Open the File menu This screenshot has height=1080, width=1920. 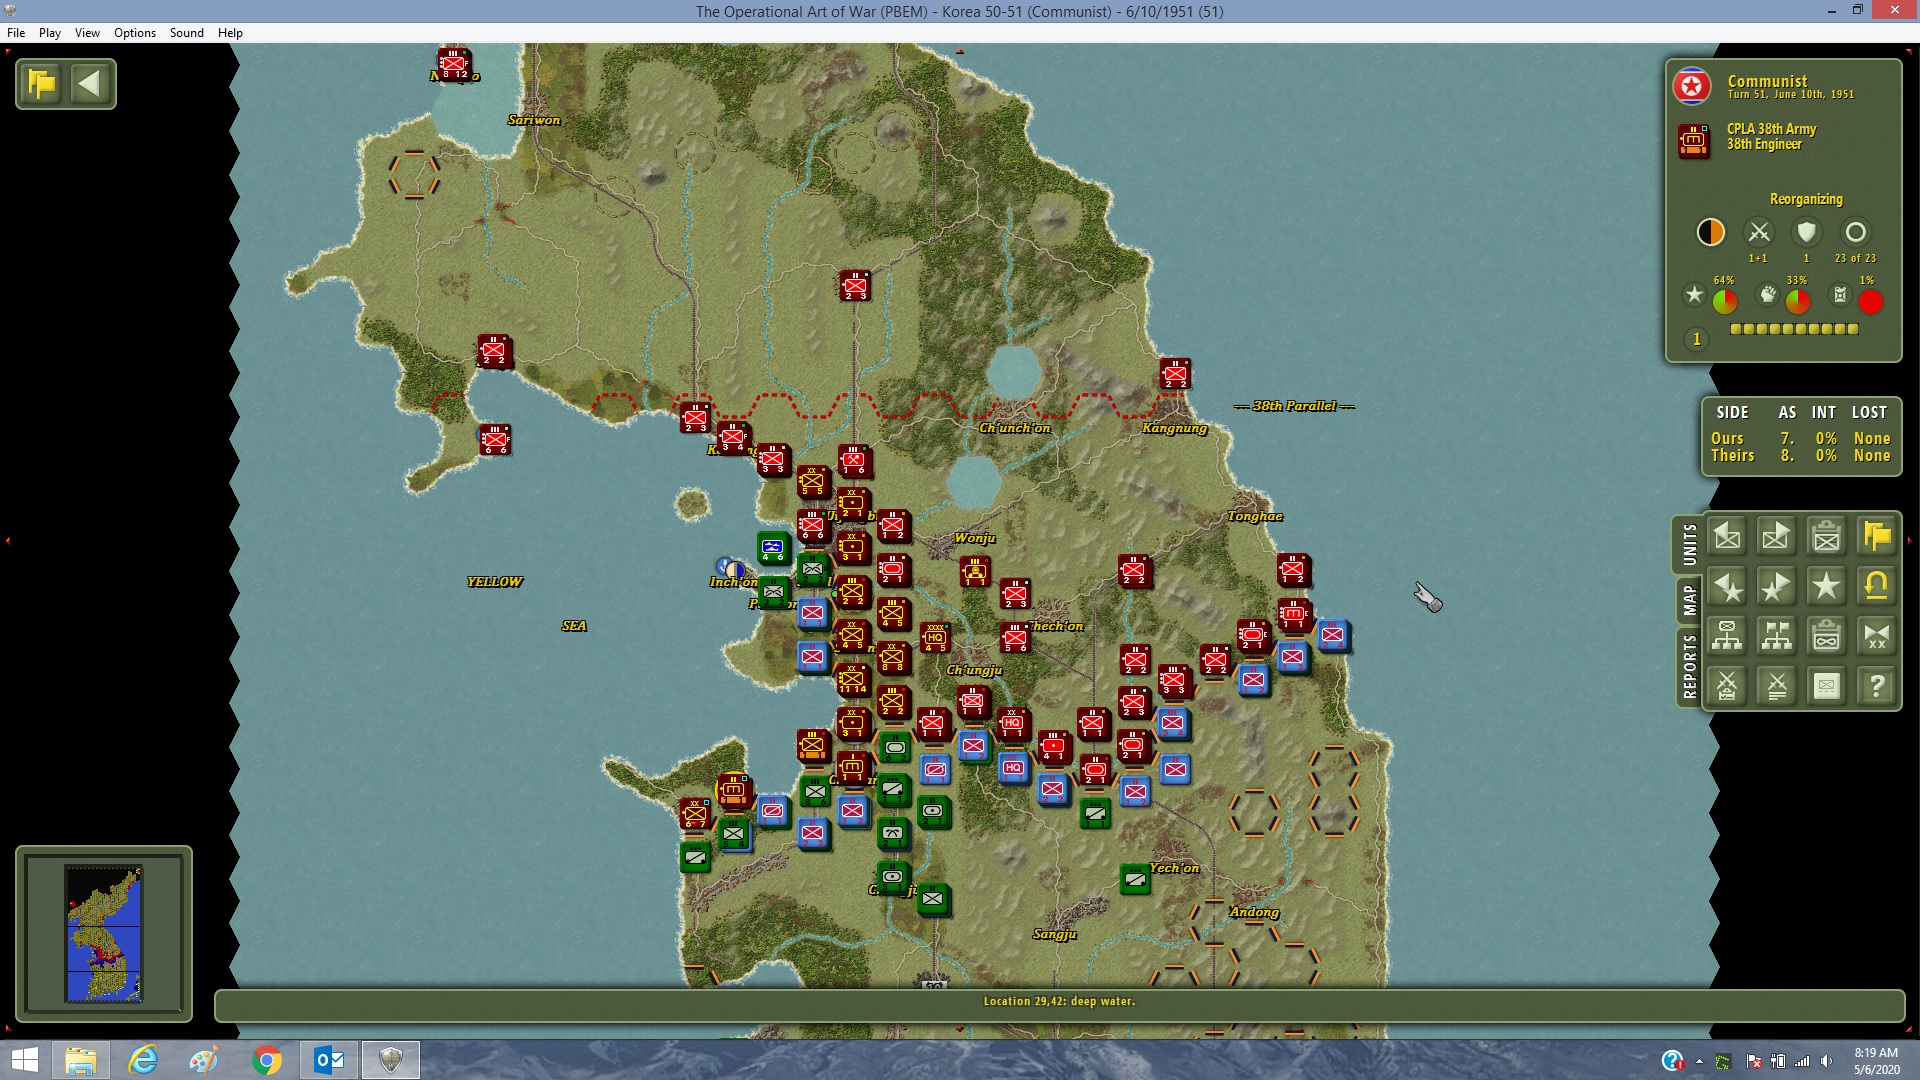16,33
